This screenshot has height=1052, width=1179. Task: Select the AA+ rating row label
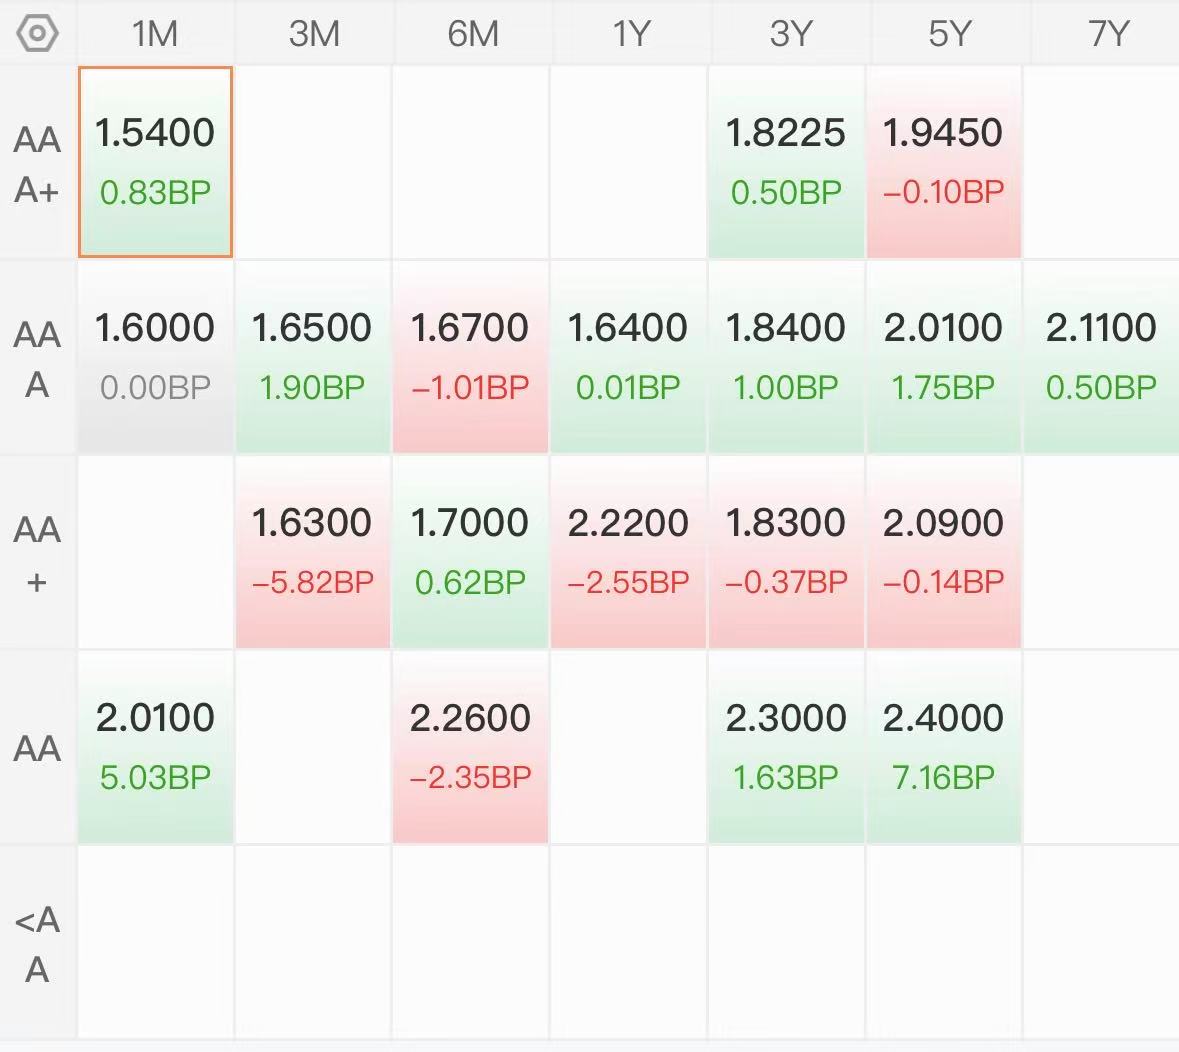[37, 553]
